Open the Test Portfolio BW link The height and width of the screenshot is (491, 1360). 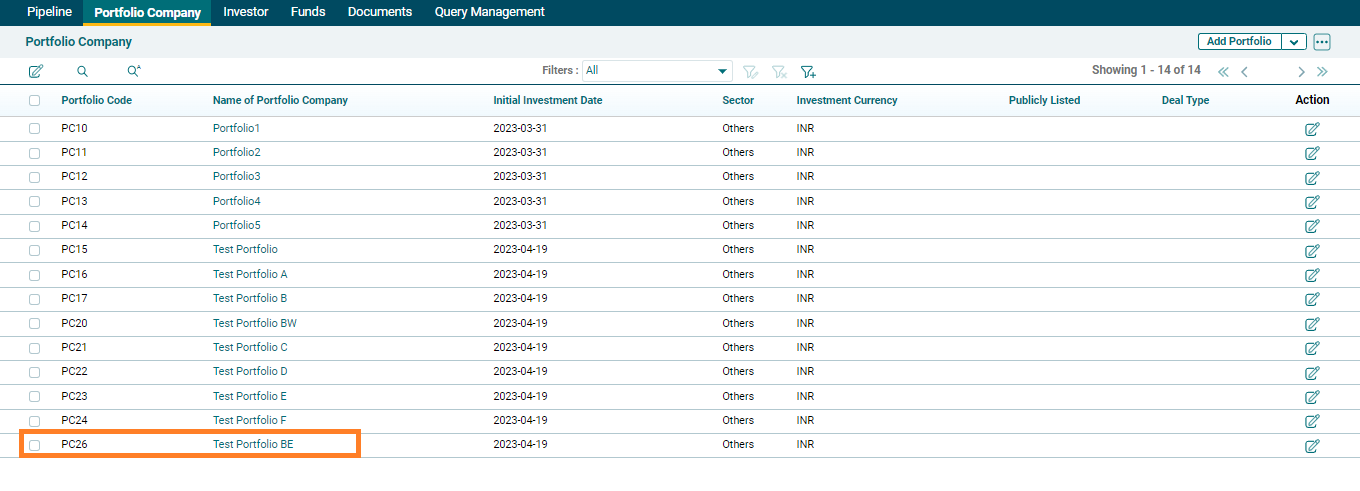point(254,323)
